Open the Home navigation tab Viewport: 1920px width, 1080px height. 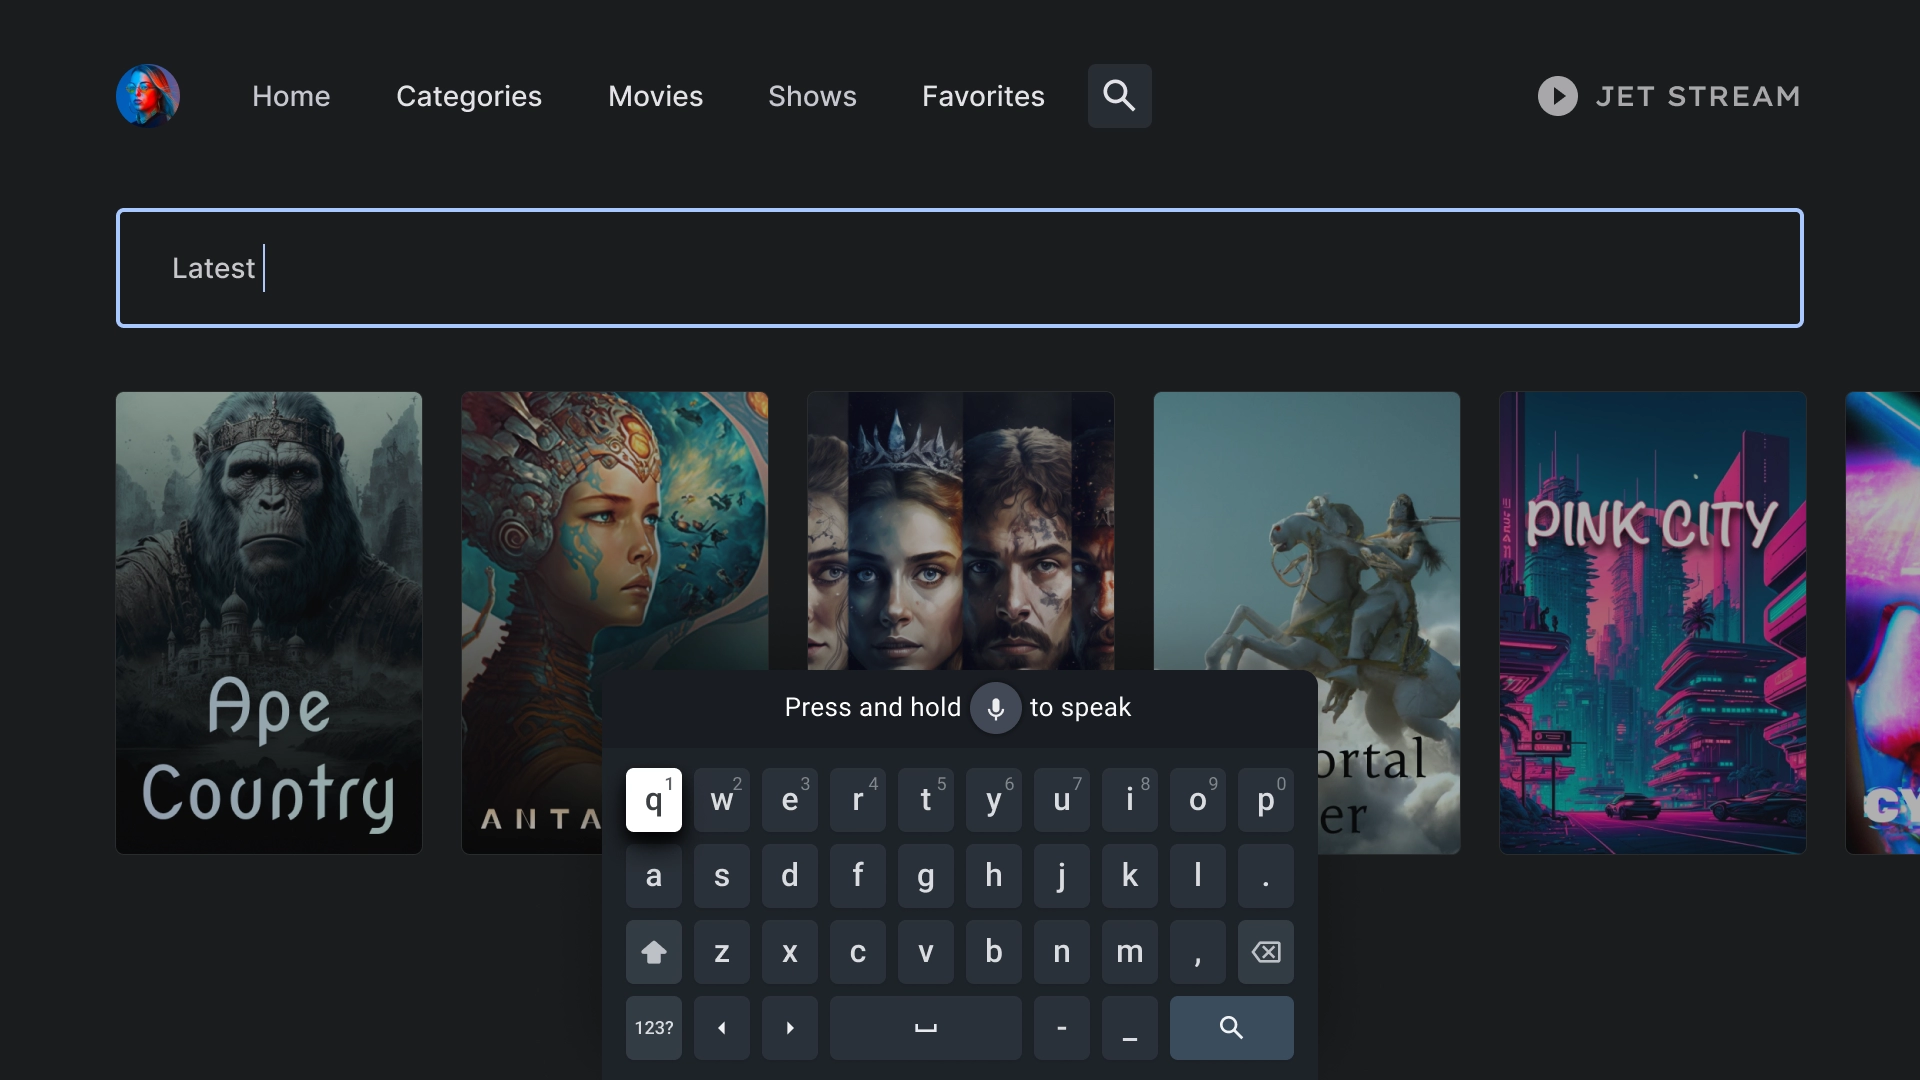(290, 95)
